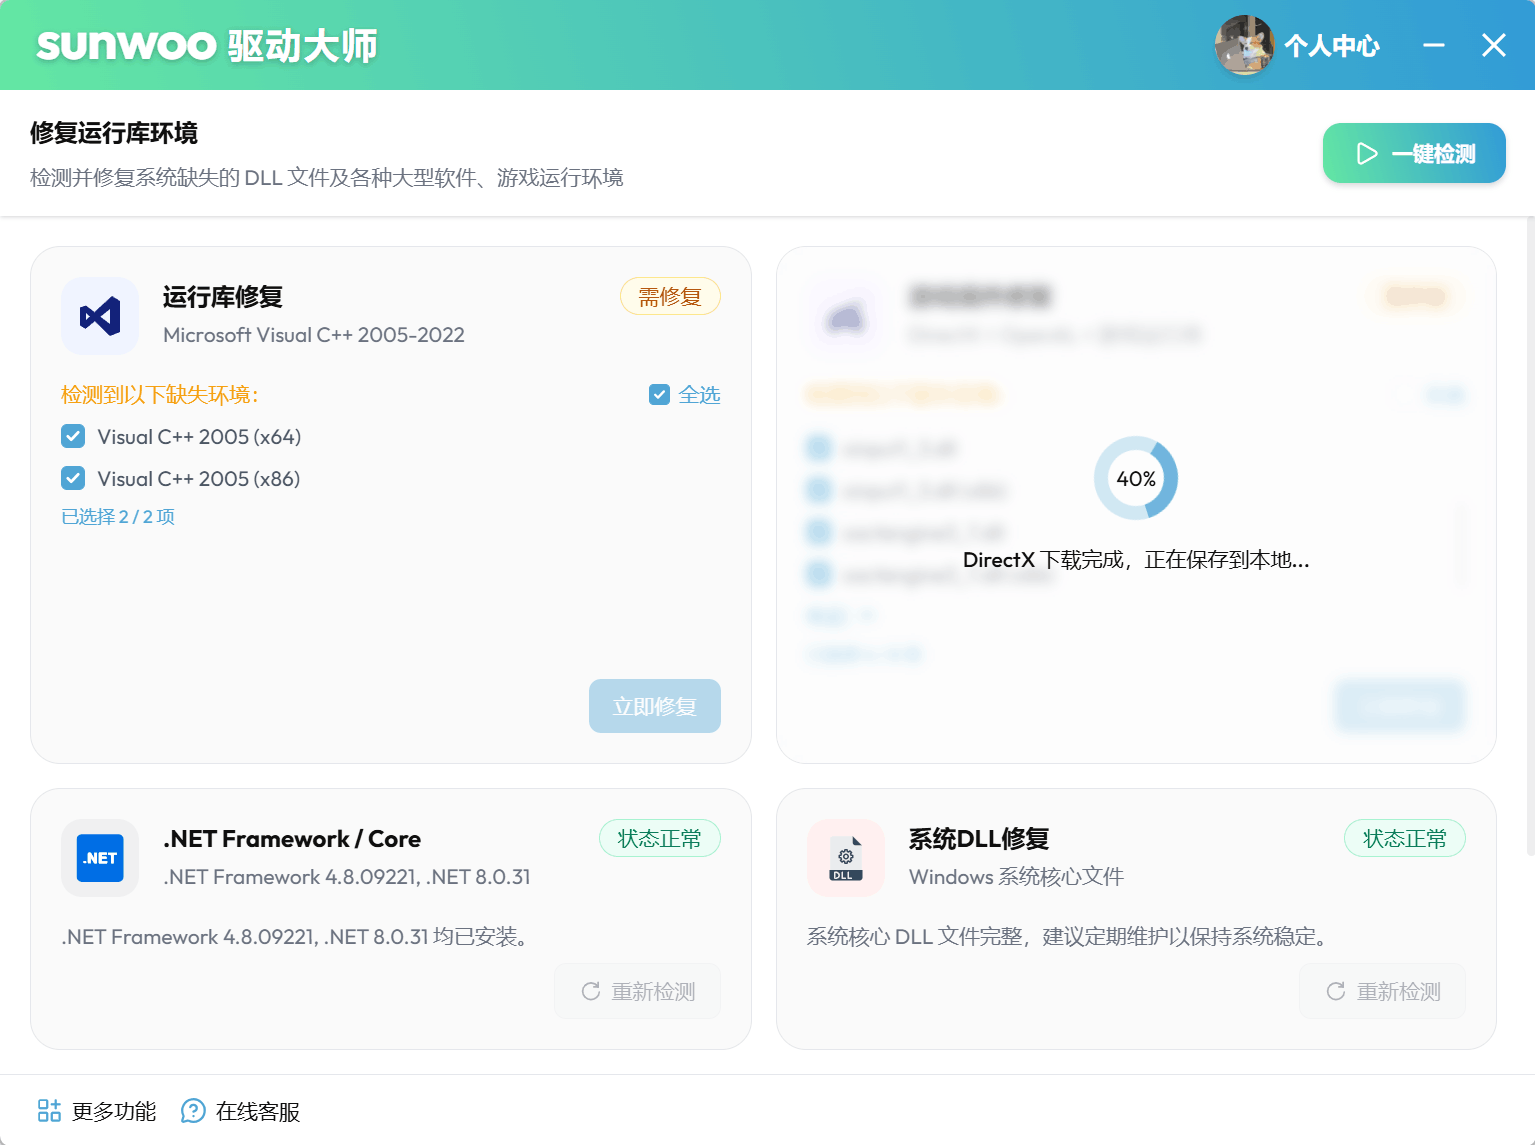Click 立即修复 repair now button

coord(654,706)
